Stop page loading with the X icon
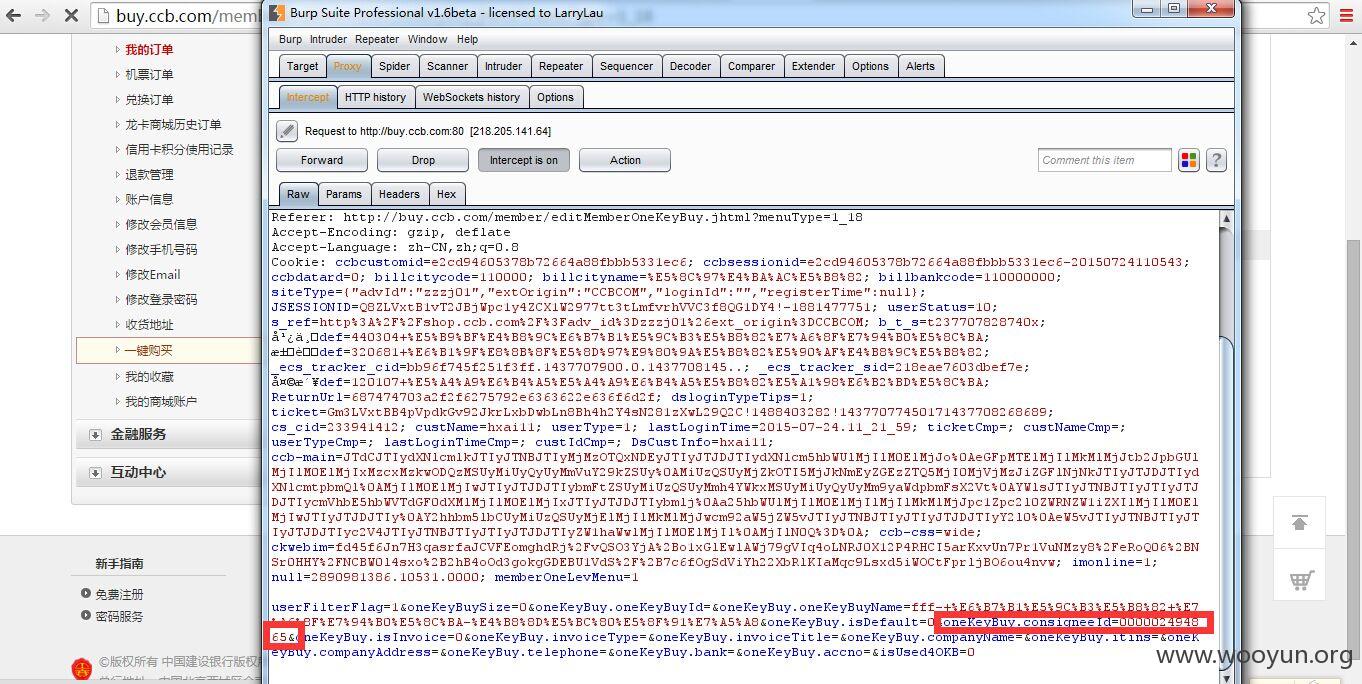 (72, 16)
